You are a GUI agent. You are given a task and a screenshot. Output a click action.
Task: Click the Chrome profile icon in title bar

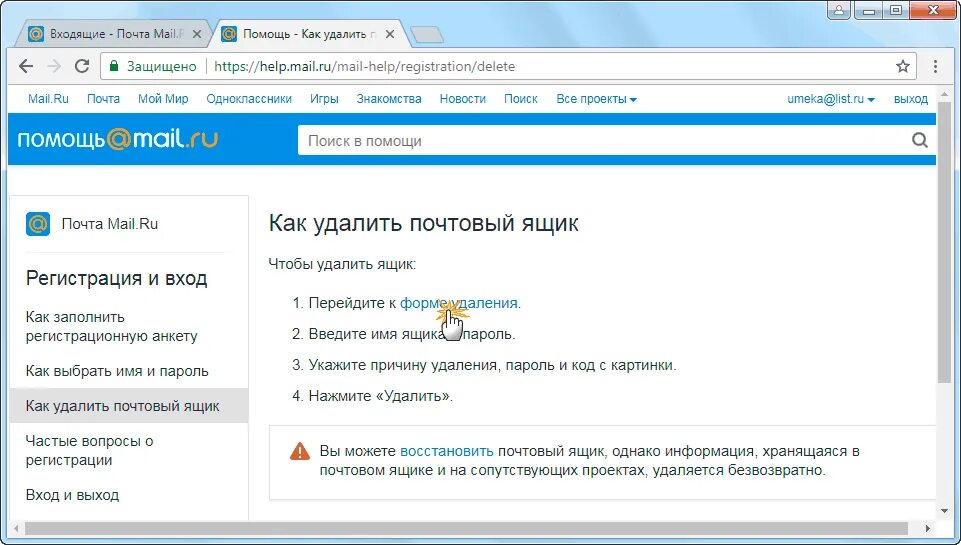point(839,9)
